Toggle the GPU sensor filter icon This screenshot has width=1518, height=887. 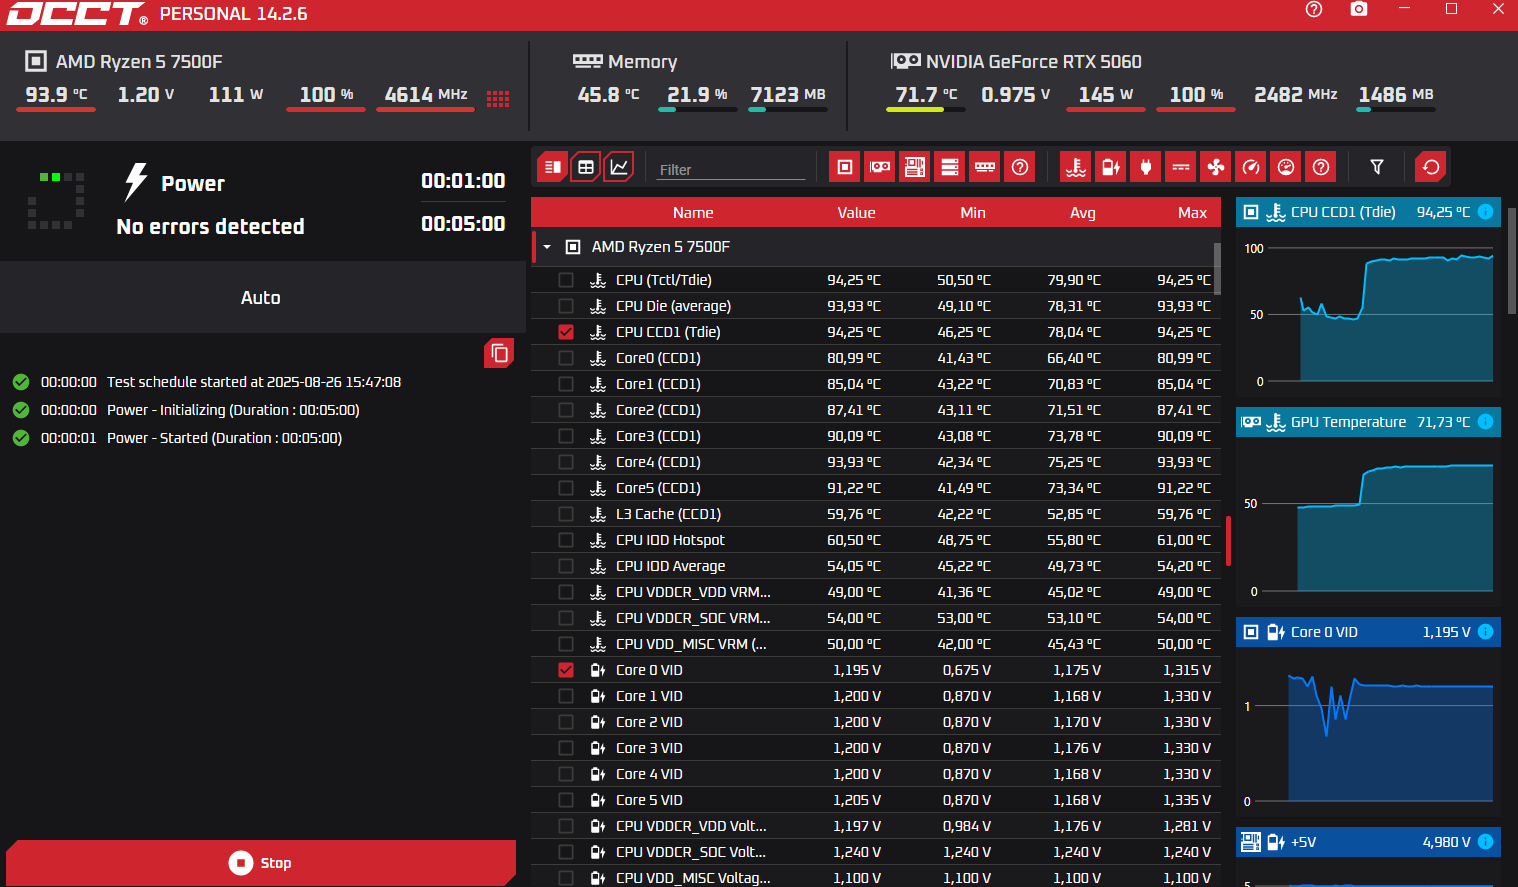coord(880,167)
